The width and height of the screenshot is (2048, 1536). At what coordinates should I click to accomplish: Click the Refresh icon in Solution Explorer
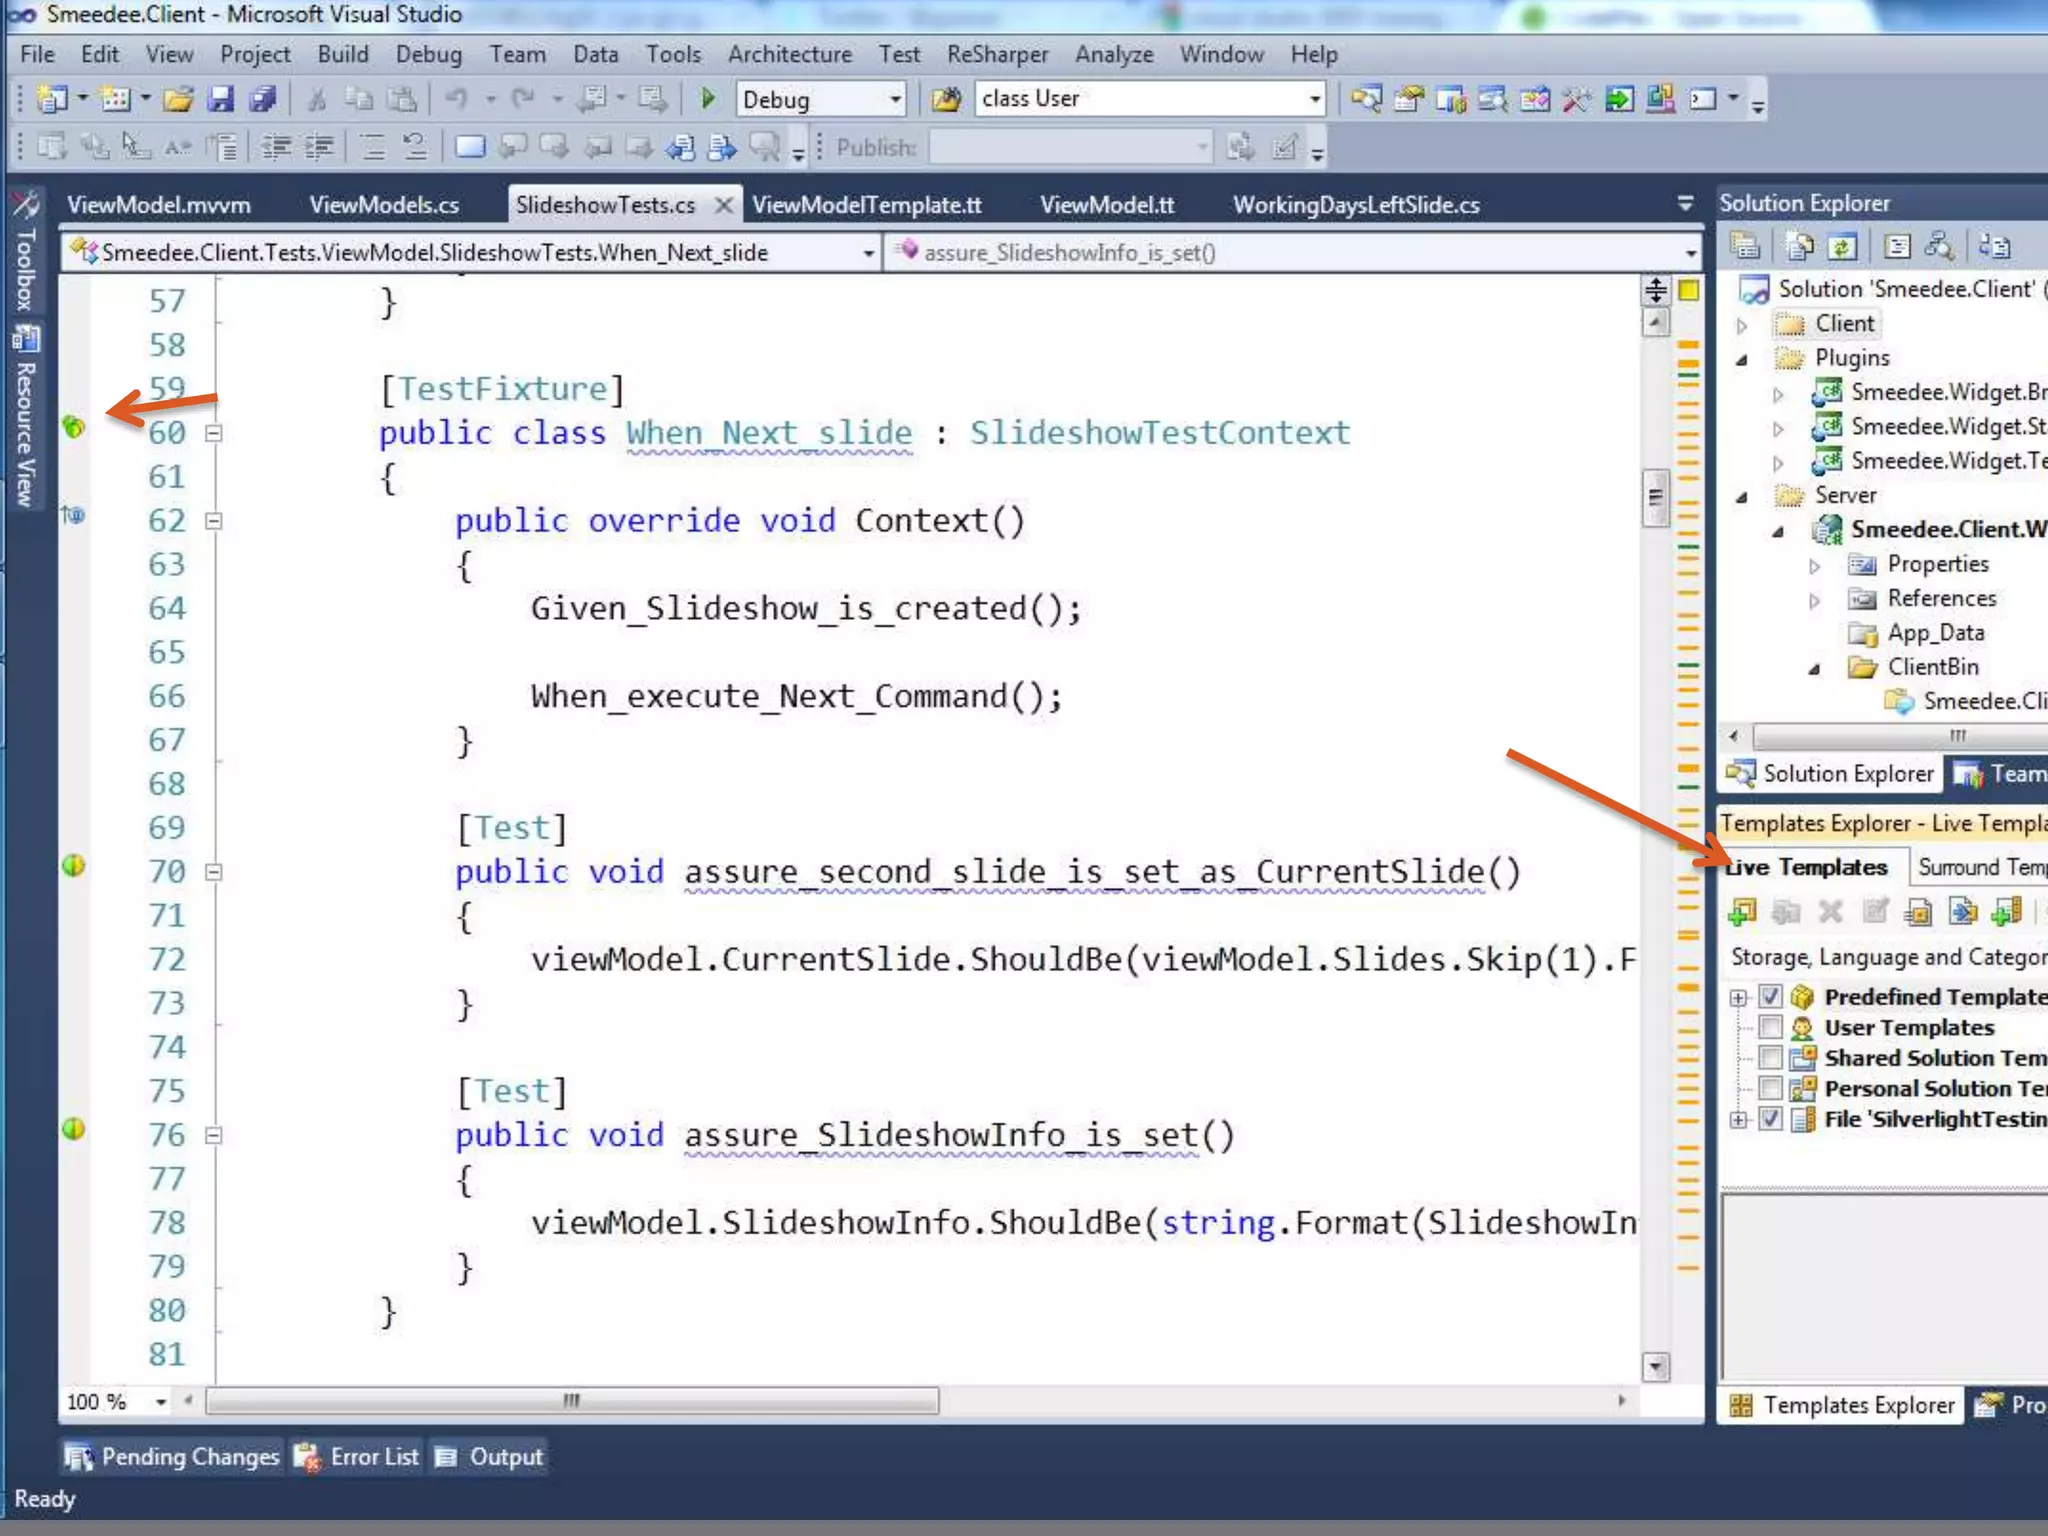[1842, 246]
